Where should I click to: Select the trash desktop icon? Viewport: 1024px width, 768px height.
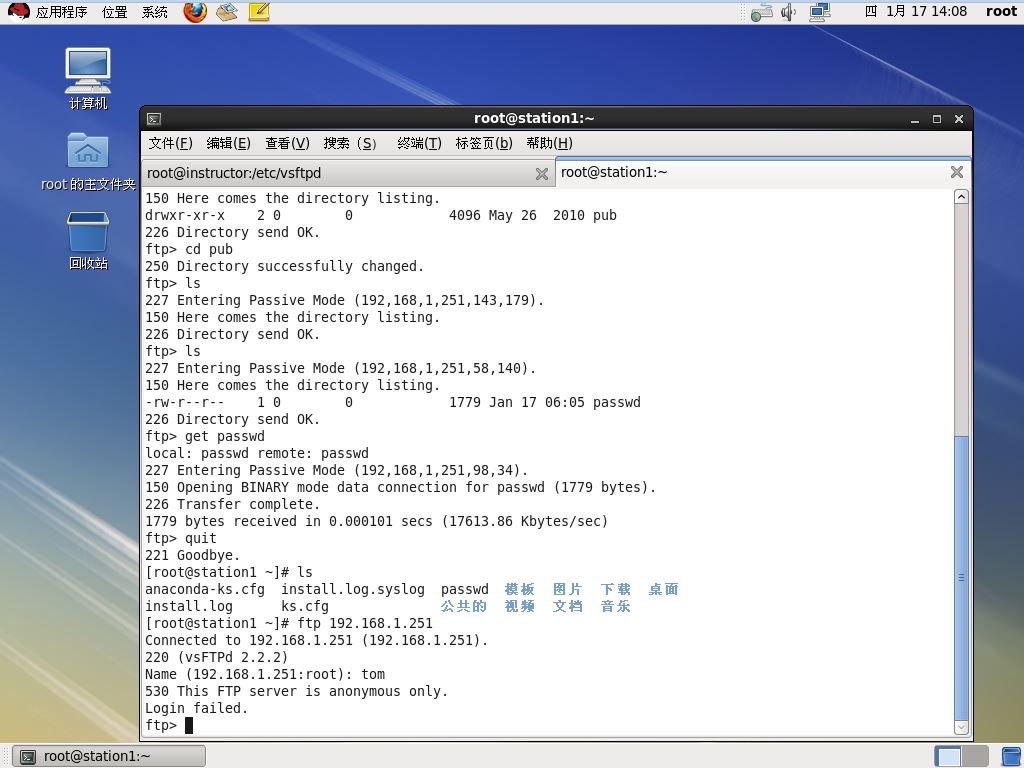88,240
